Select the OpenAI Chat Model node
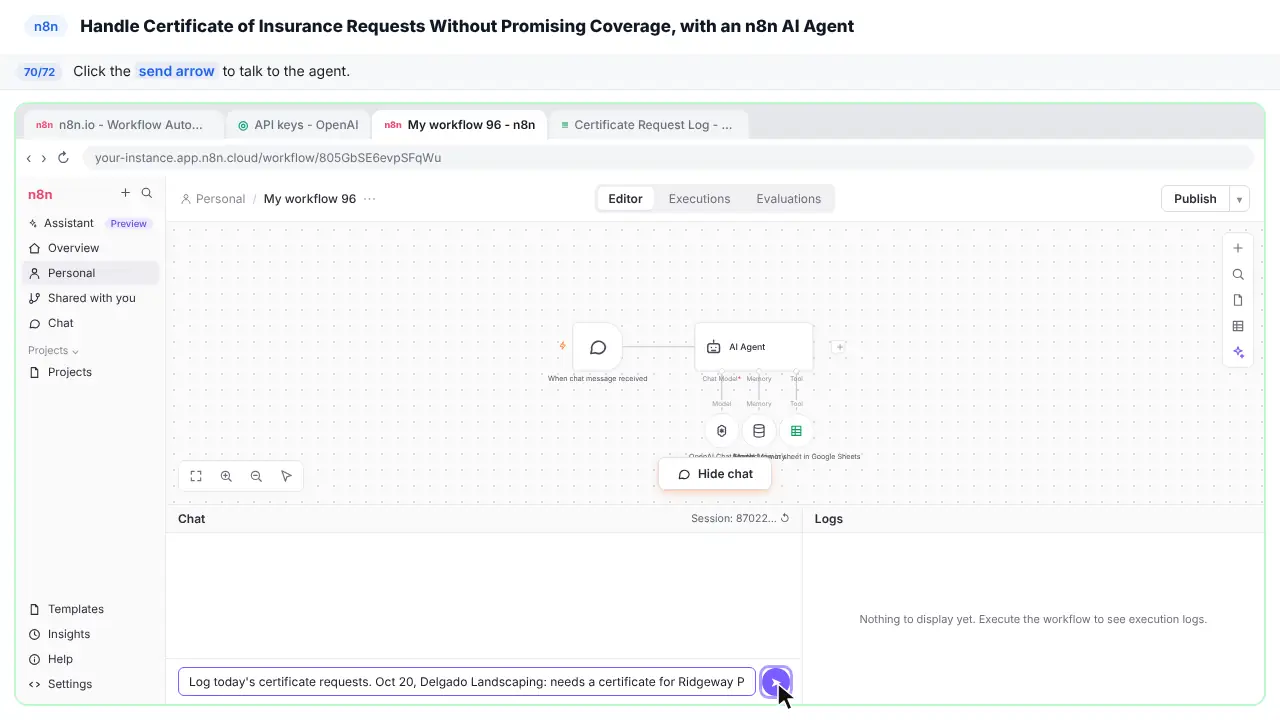Image resolution: width=1280 pixels, height=720 pixels. point(721,431)
